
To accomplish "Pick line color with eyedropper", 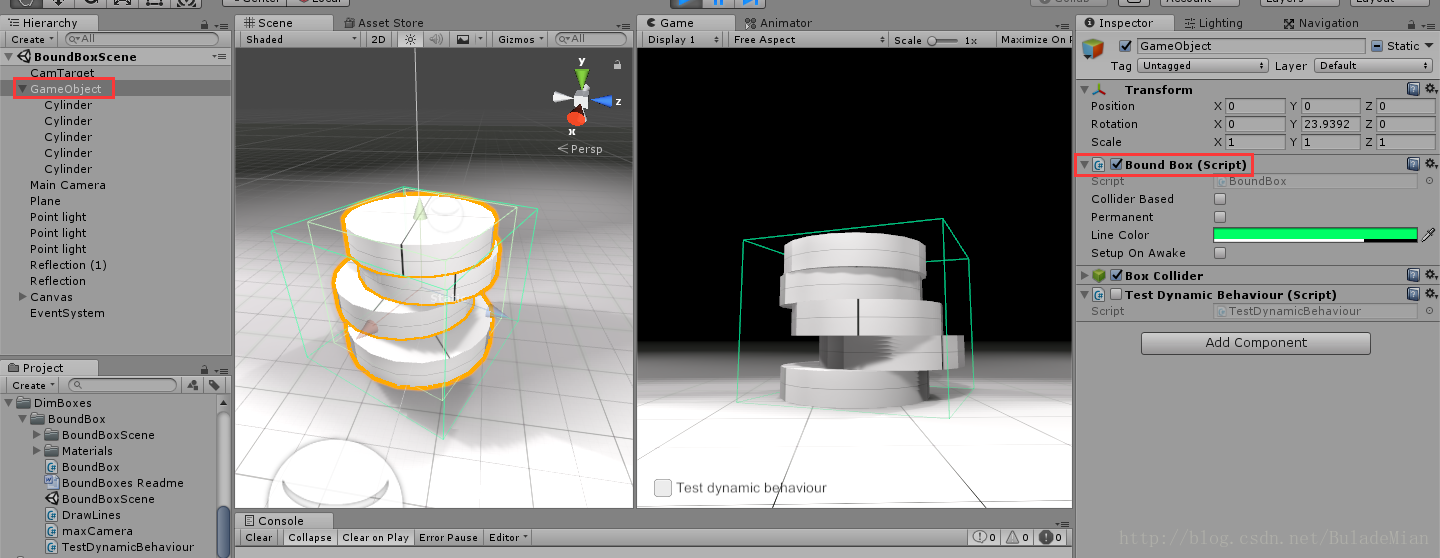I will tap(1429, 235).
